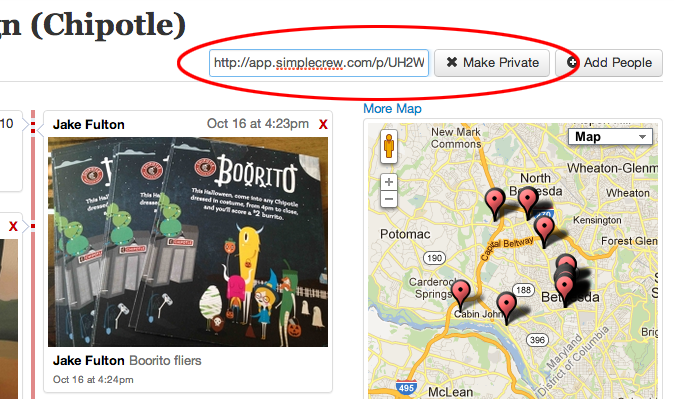
Task: Focus the simplecrew share URL field
Action: pos(319,63)
